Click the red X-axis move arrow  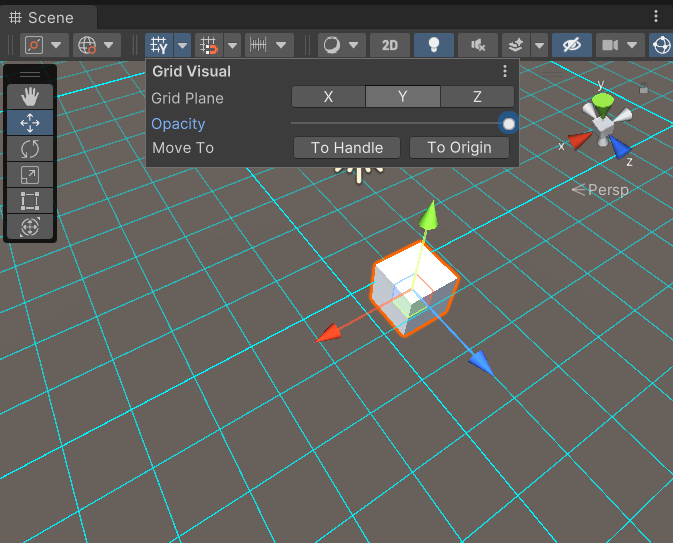click(329, 333)
